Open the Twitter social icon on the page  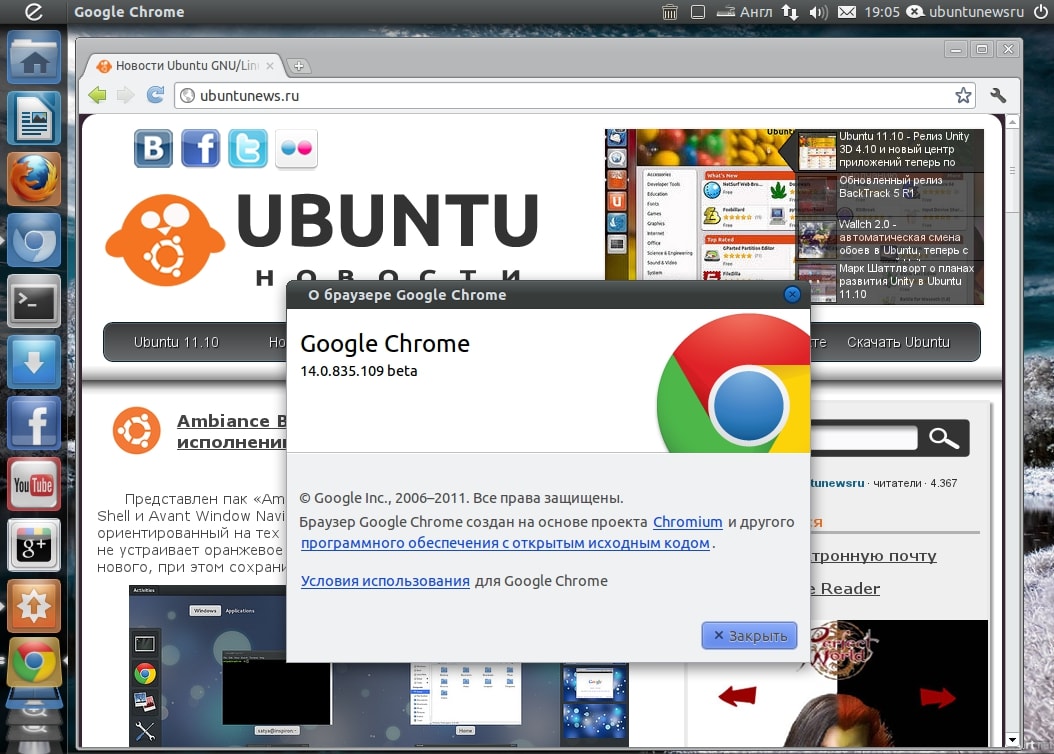tap(247, 148)
